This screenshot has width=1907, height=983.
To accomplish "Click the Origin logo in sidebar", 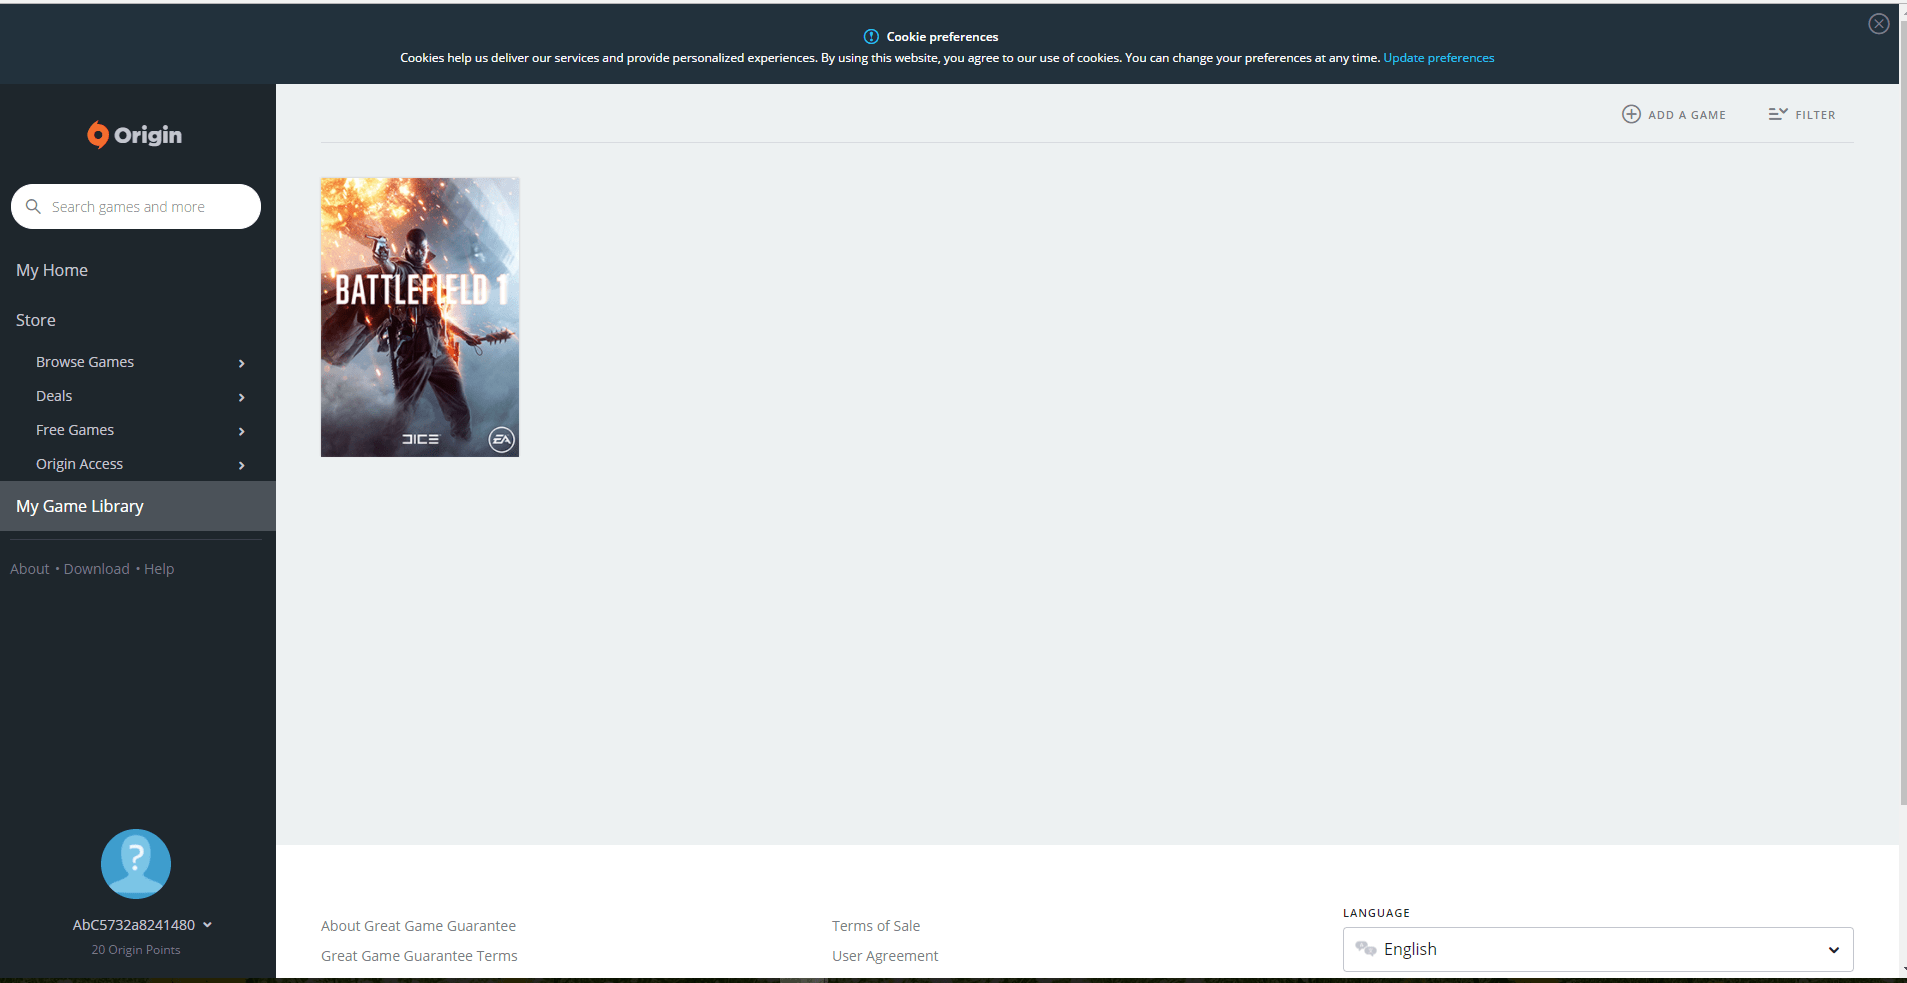I will 135,134.
